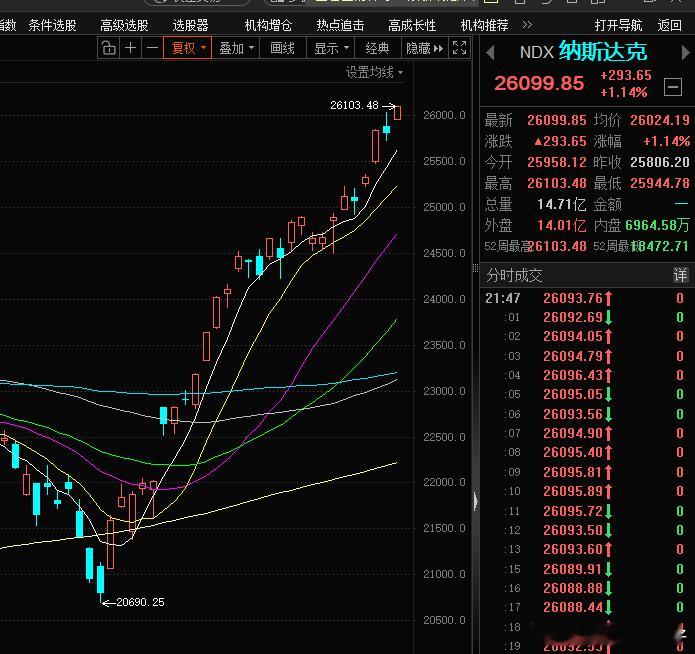The width and height of the screenshot is (695, 654).
Task: Open the 叠加 dropdown
Action: tap(236, 47)
